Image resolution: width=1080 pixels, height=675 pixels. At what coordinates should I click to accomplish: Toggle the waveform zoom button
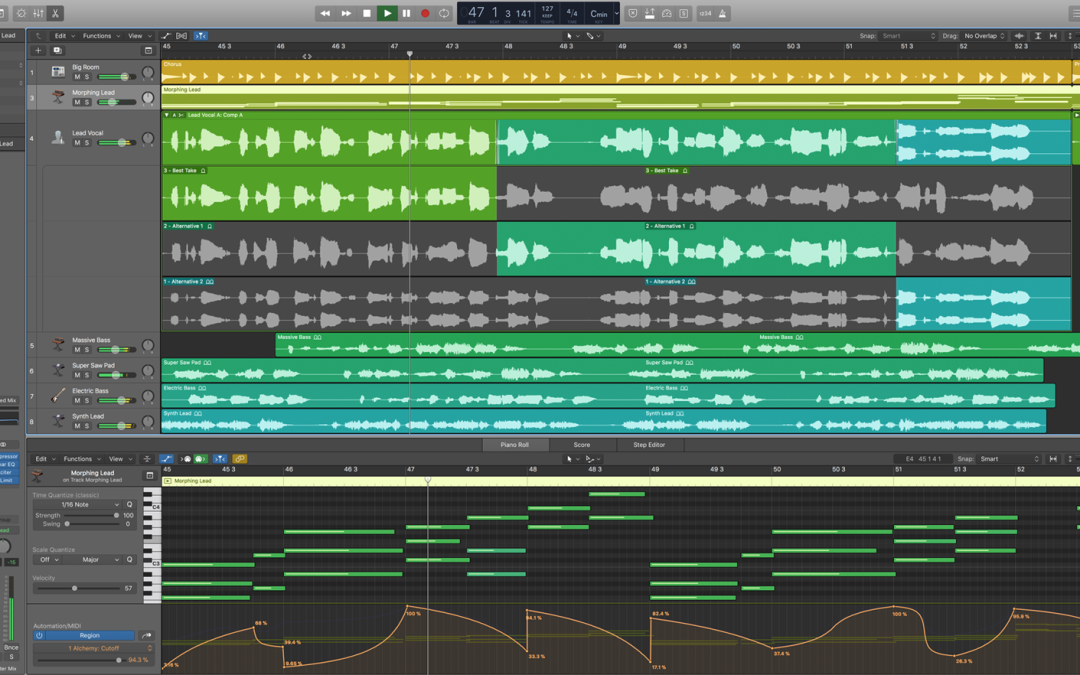click(1019, 36)
